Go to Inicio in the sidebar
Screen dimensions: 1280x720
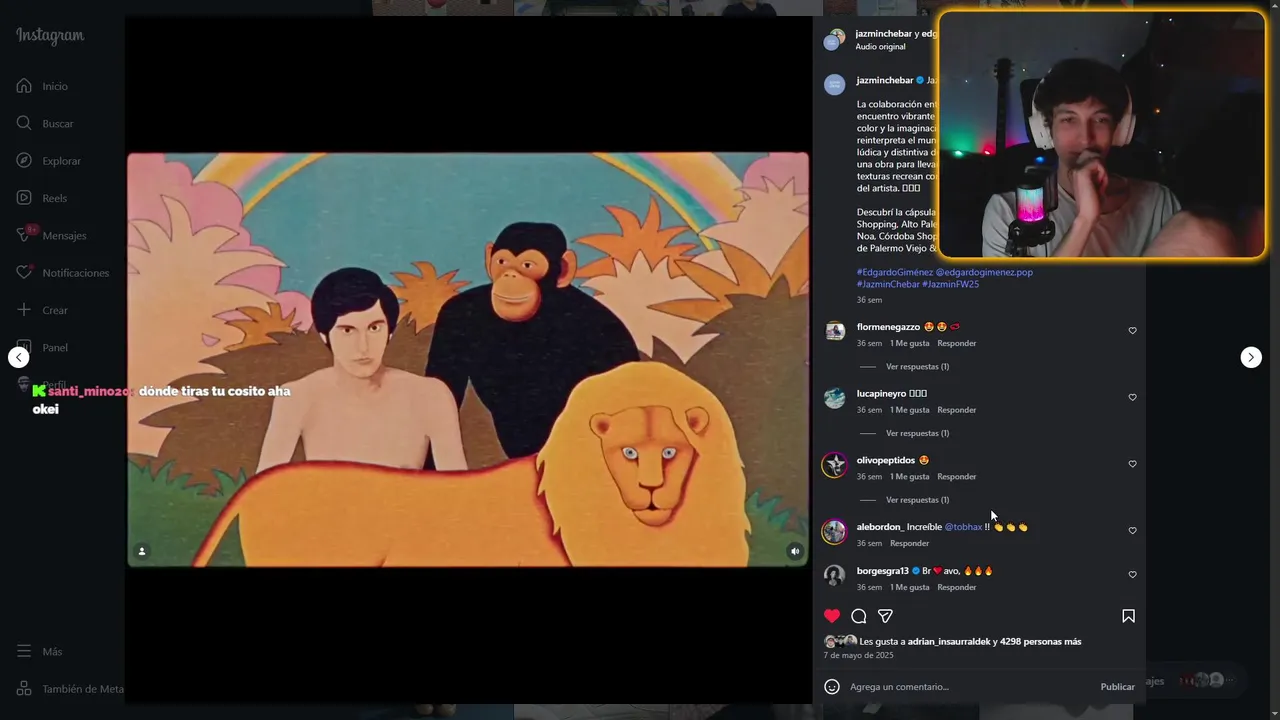(x=42, y=86)
